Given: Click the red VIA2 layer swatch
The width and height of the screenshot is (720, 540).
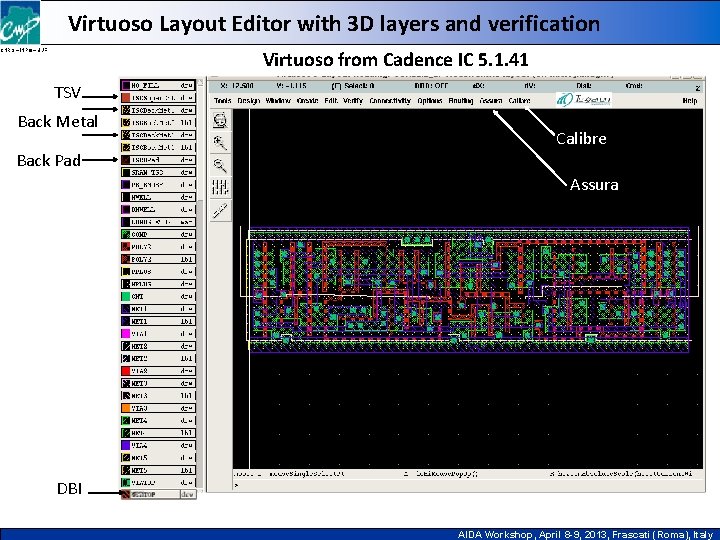Looking at the screenshot, I should click(x=125, y=371).
